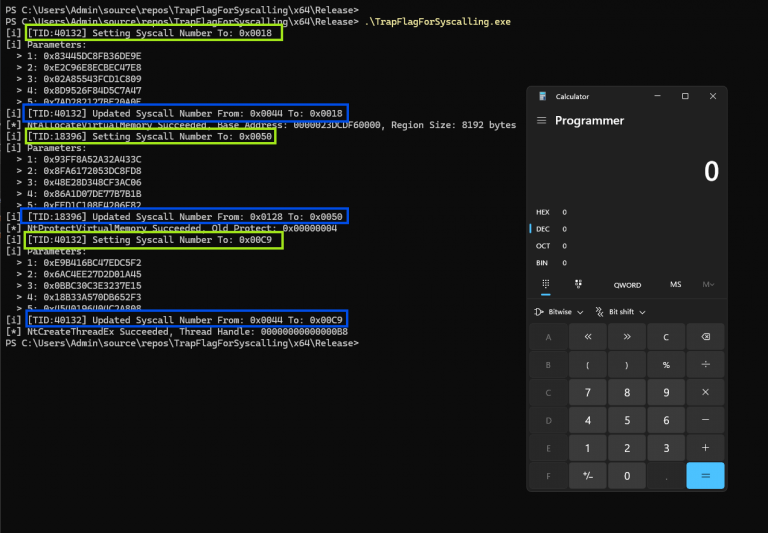This screenshot has height=533, width=768.
Task: Click digit 3 on the keypad
Action: click(666, 448)
